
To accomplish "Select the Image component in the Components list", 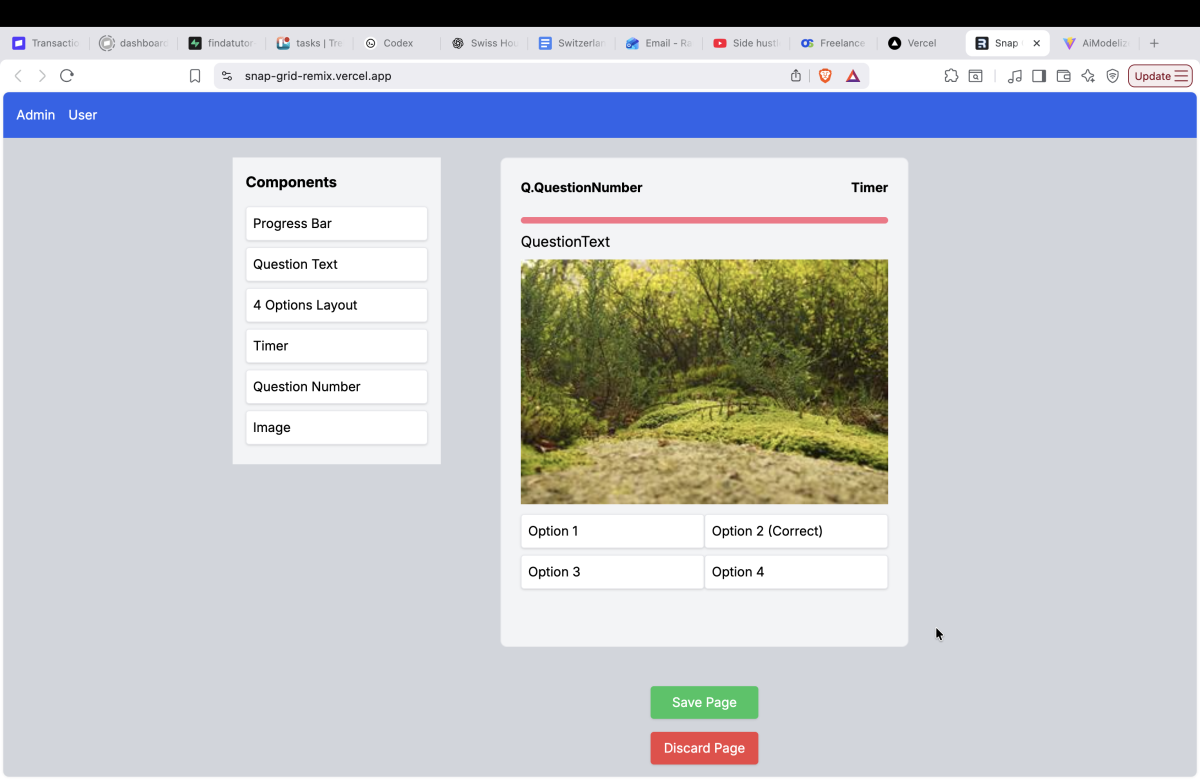I will point(336,427).
